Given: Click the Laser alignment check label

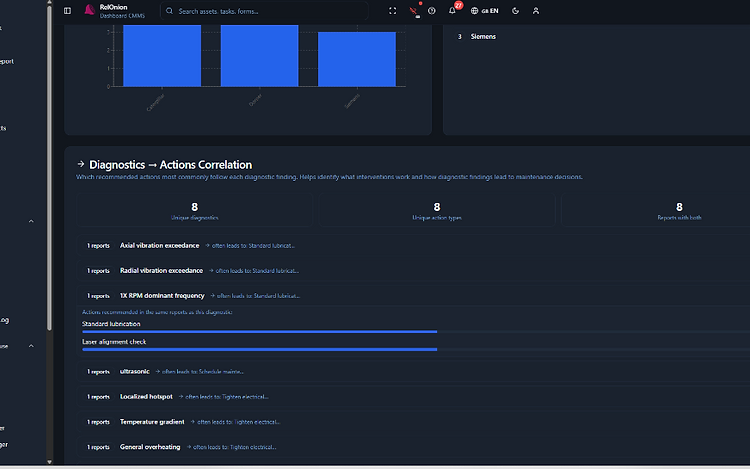Looking at the screenshot, I should point(114,342).
